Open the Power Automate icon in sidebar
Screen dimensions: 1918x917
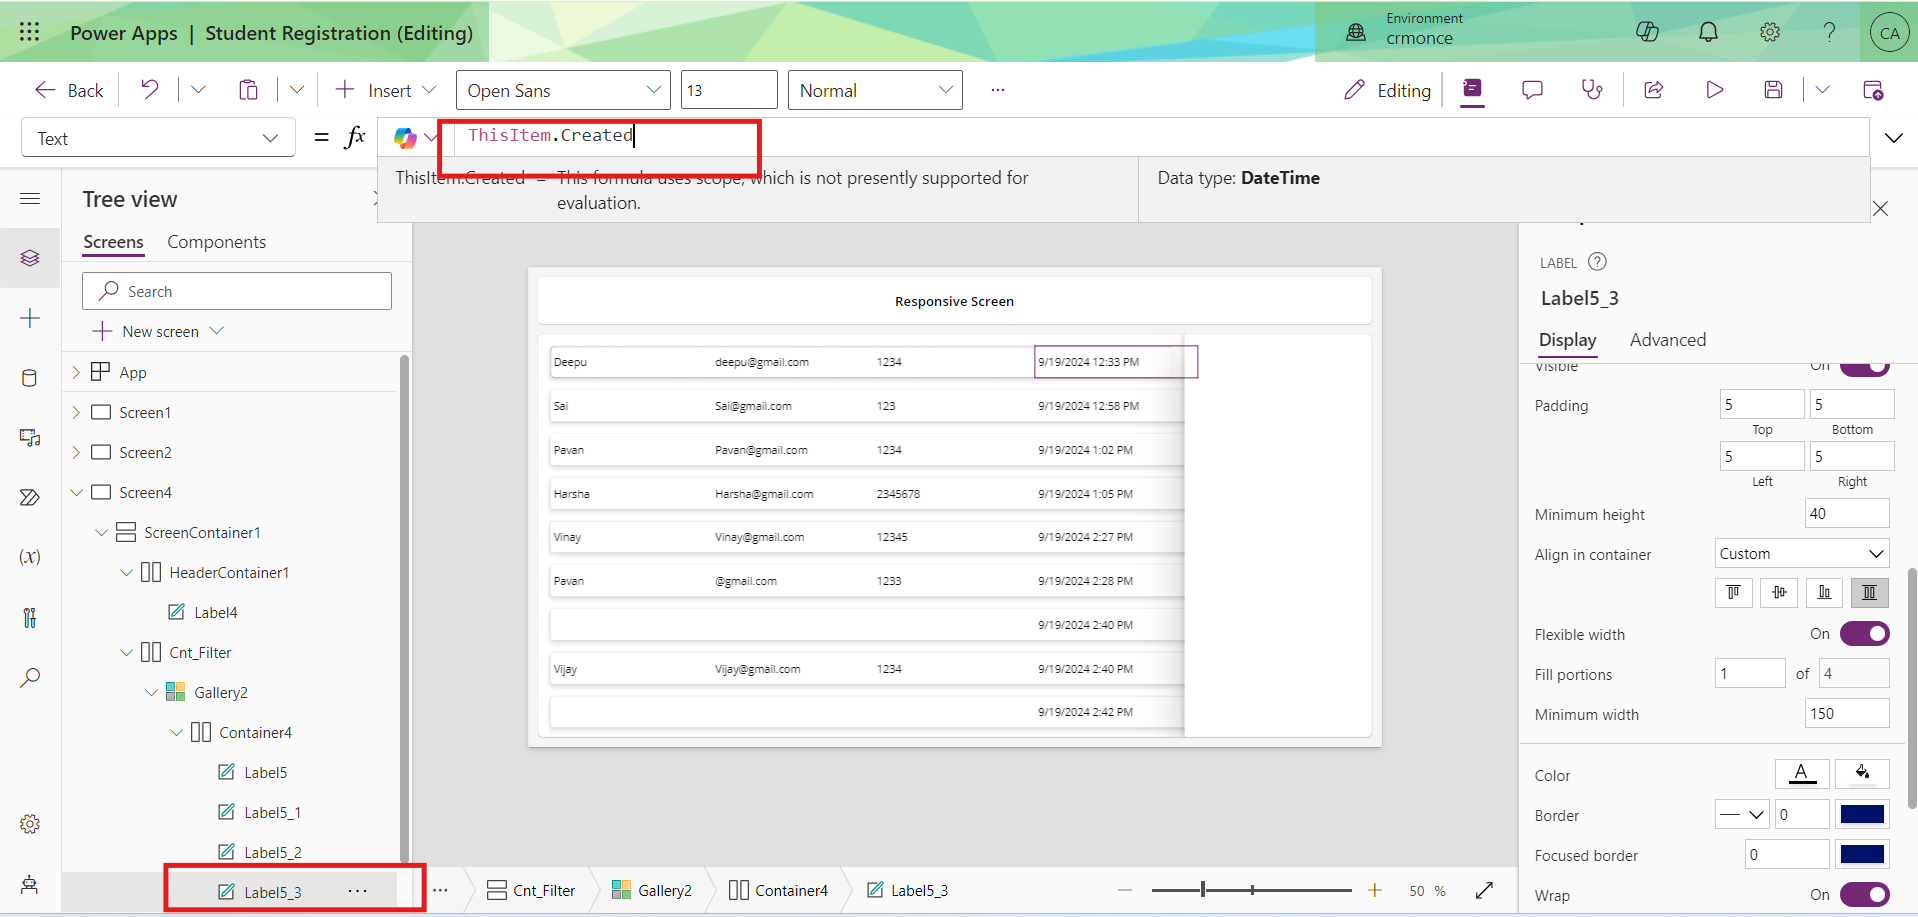(30, 497)
